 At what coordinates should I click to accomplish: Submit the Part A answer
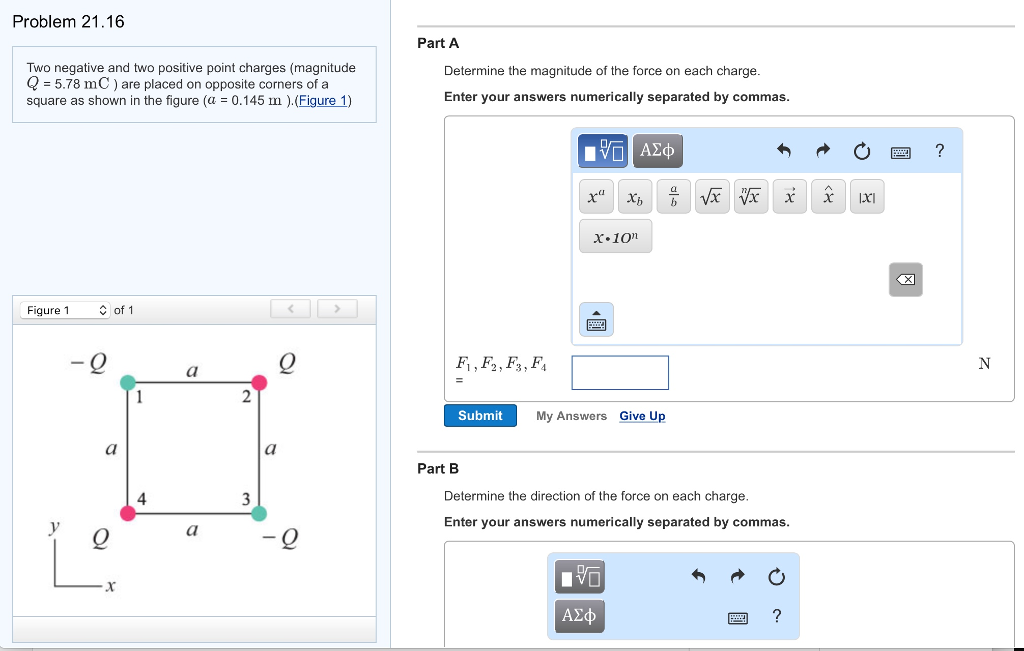(x=480, y=415)
